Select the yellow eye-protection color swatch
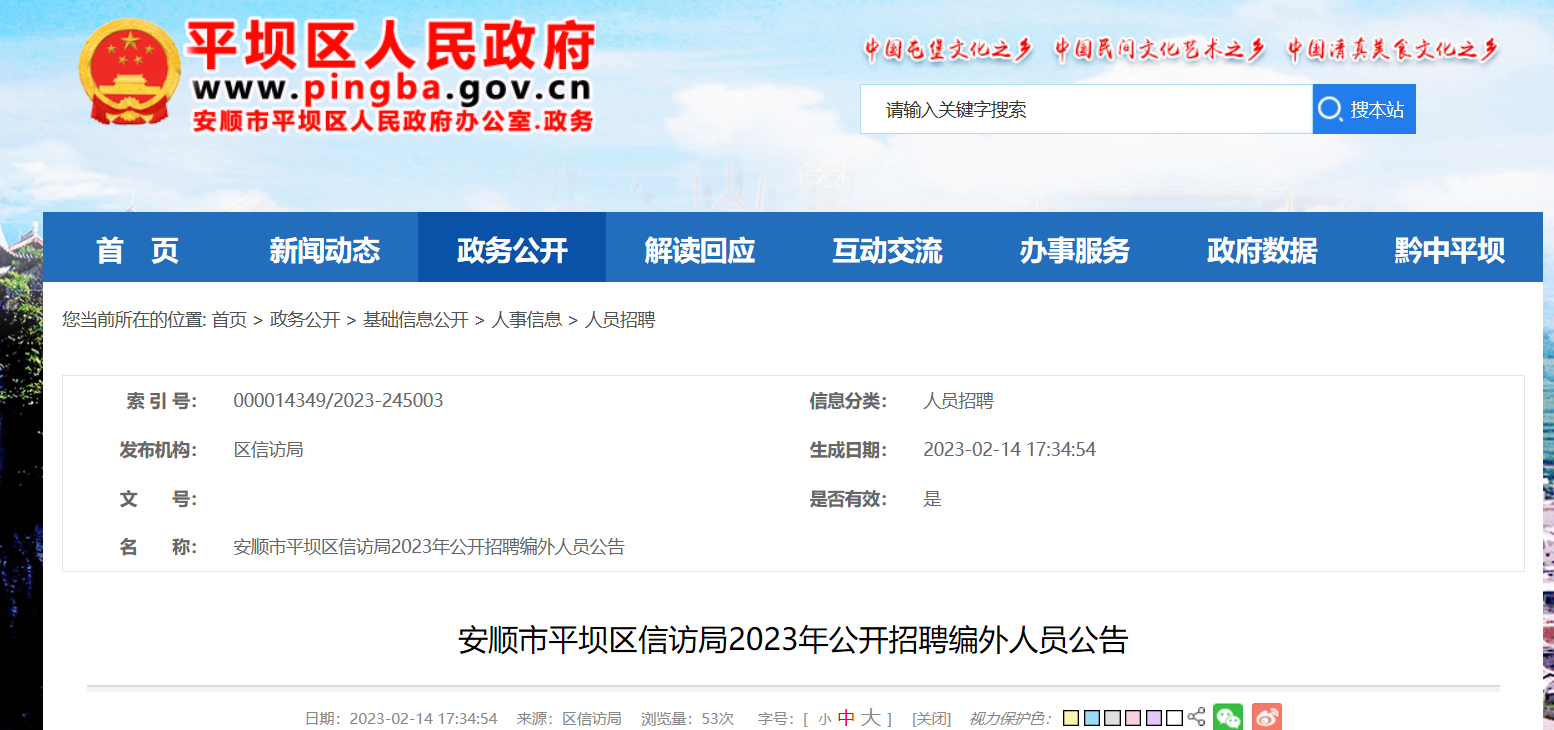The image size is (1554, 730). [x=1071, y=718]
